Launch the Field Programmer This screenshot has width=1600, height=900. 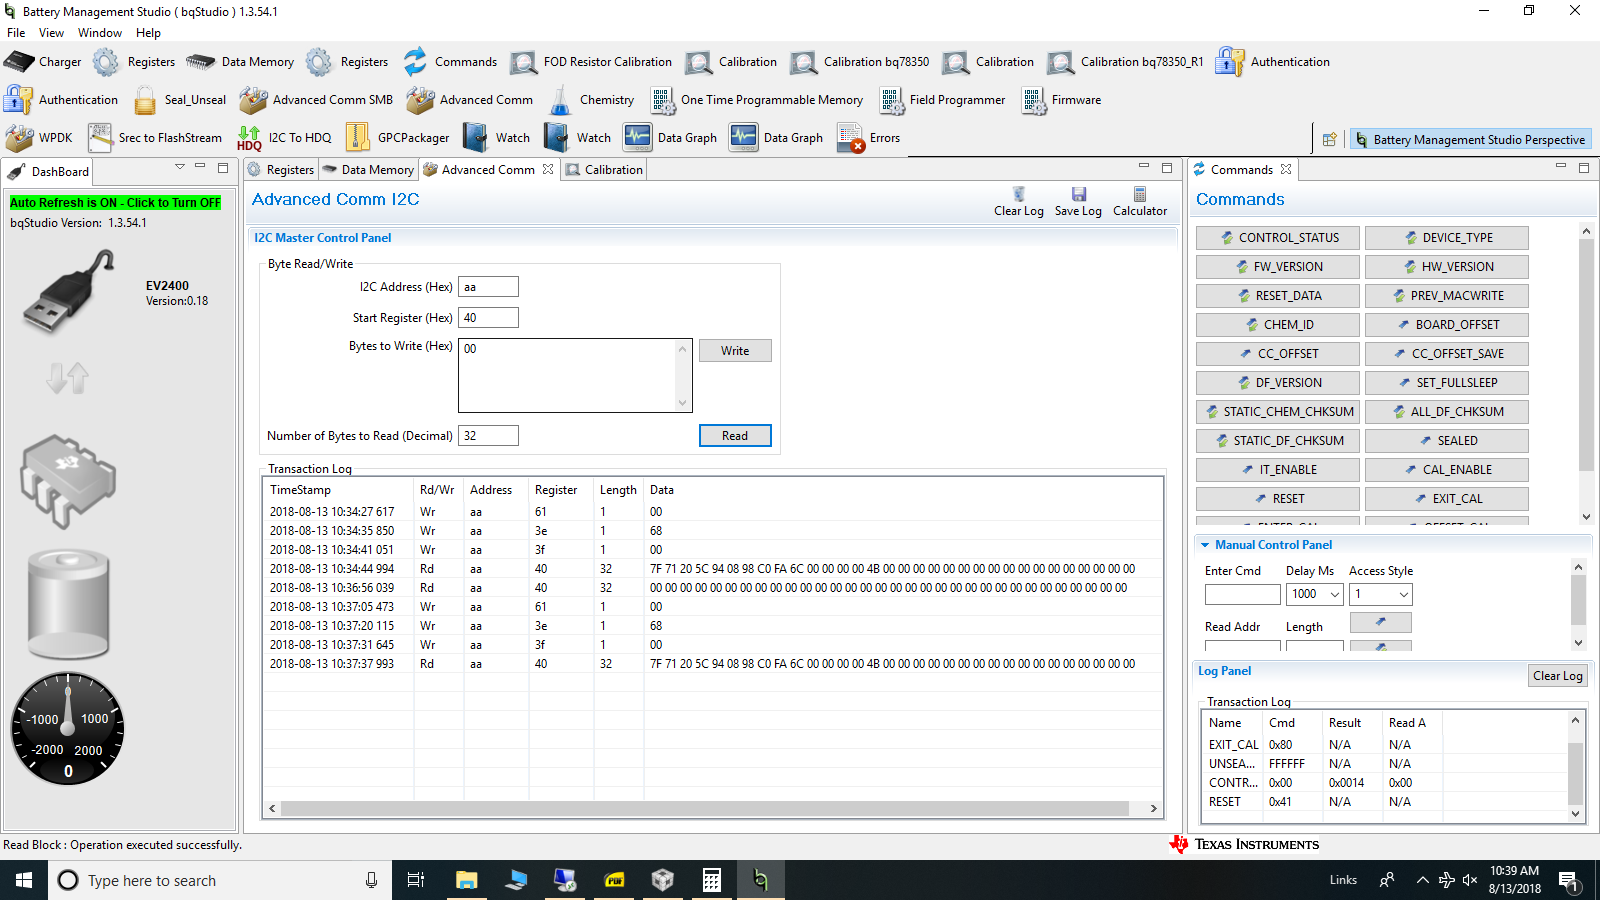pos(942,100)
